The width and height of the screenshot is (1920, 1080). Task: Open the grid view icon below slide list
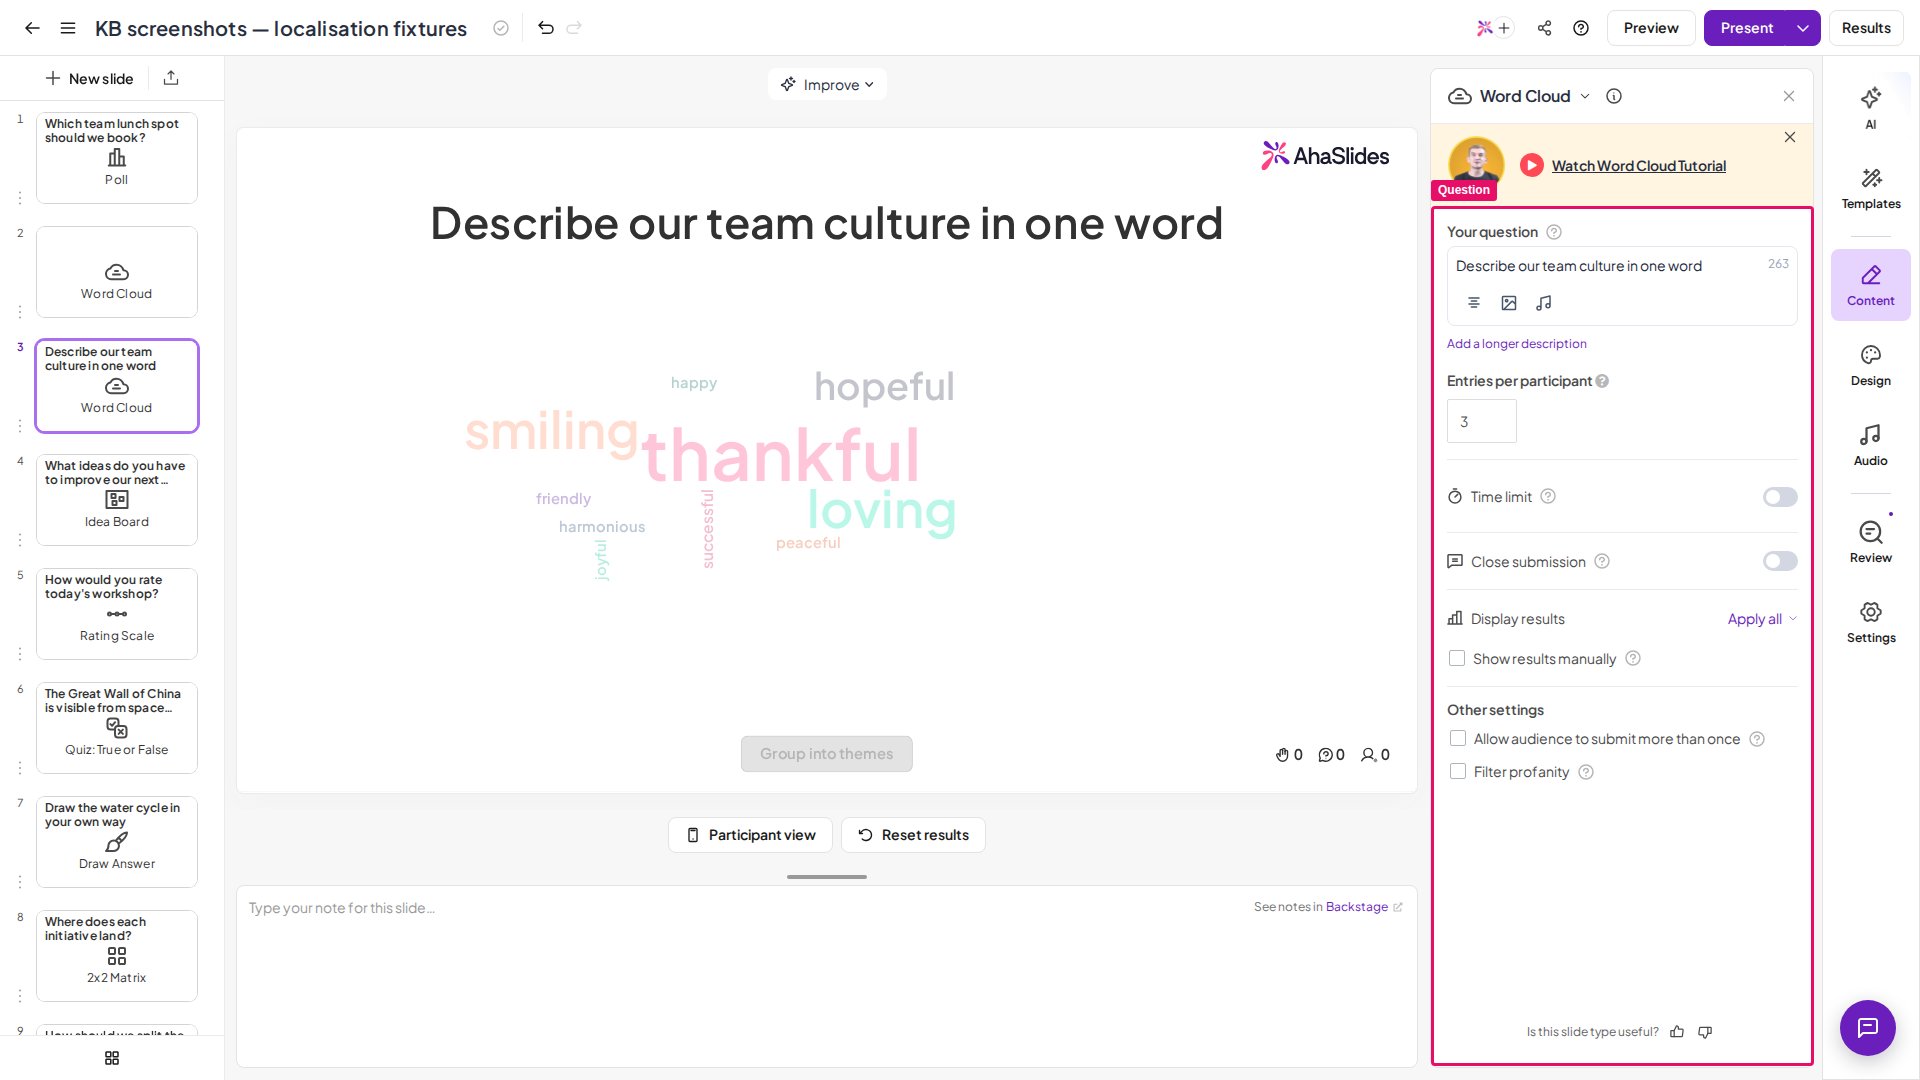(112, 1058)
